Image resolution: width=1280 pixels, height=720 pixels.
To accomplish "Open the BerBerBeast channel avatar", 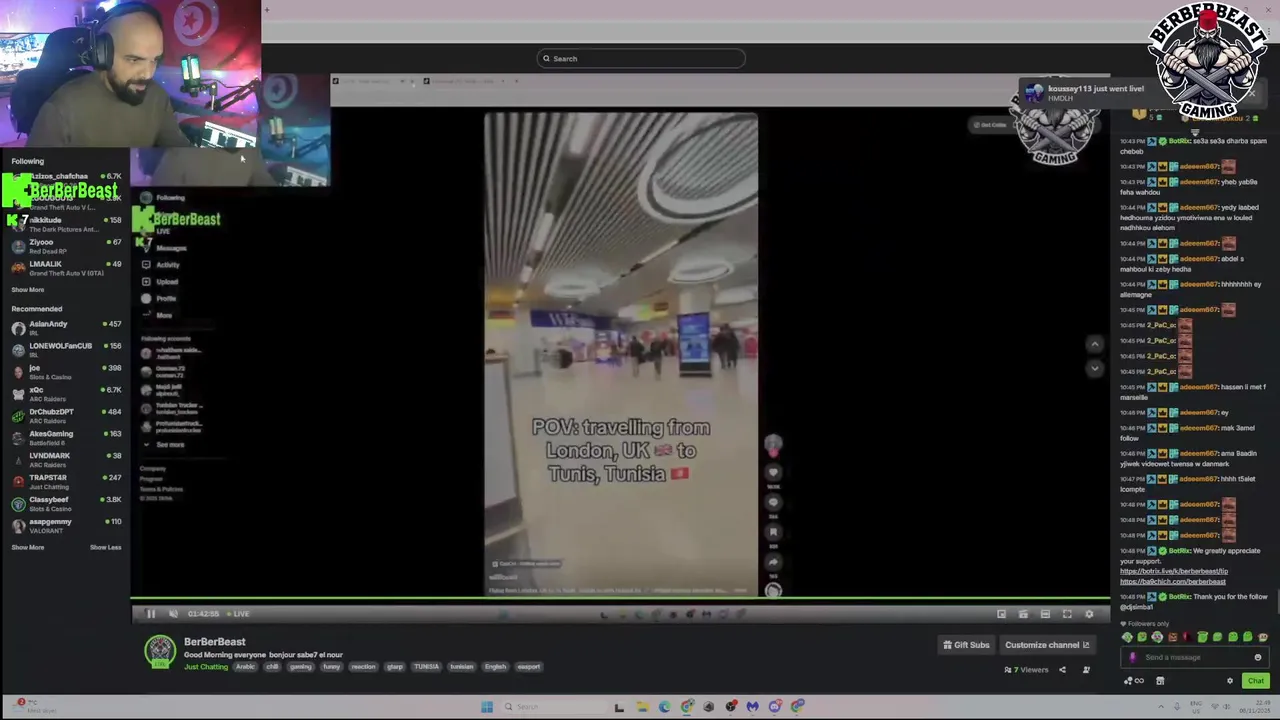I will pyautogui.click(x=160, y=652).
